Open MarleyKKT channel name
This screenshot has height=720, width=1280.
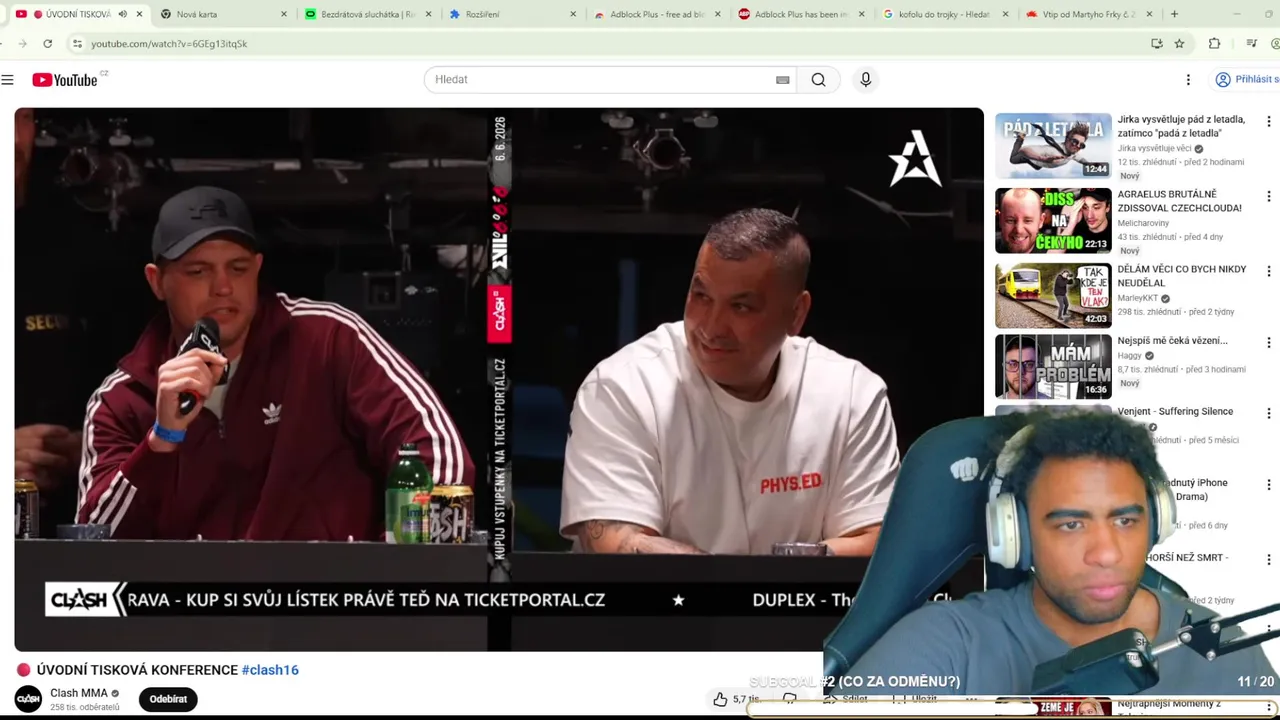[1138, 298]
